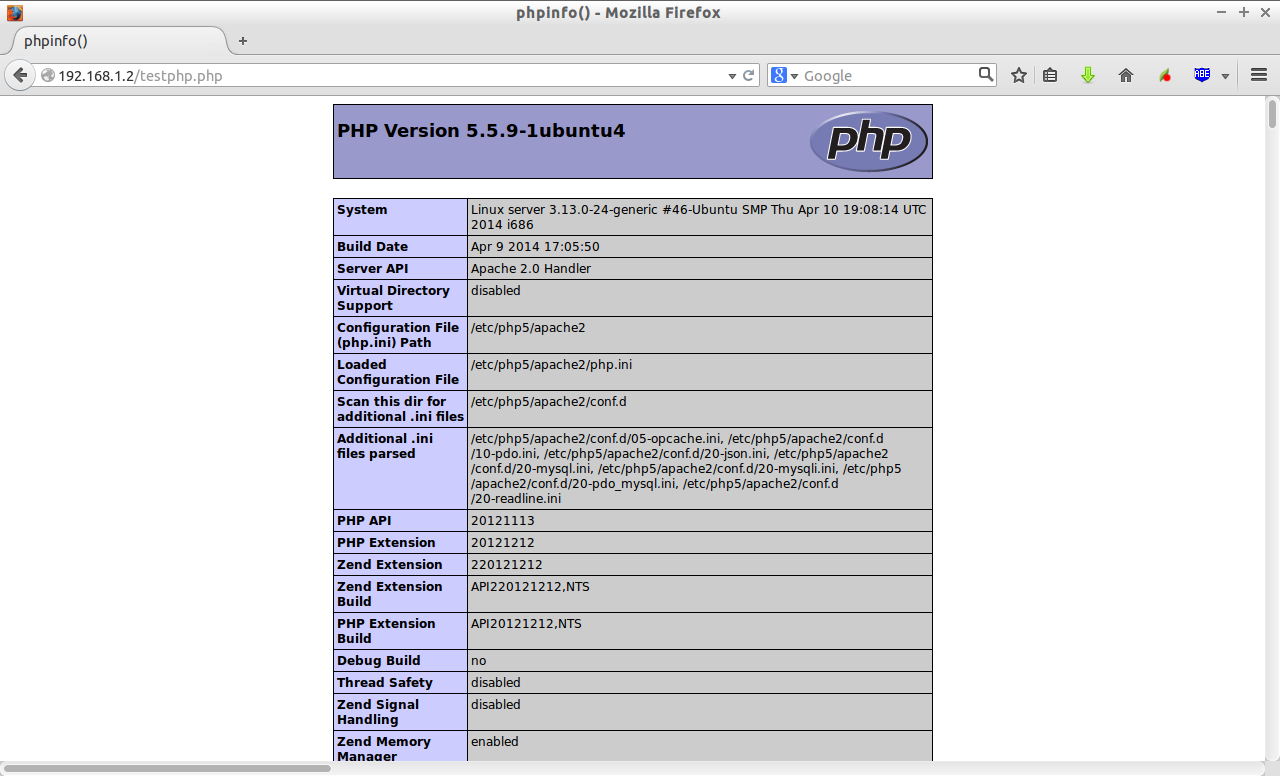1280x776 pixels.
Task: Click the API220121212,NTS value
Action: coord(530,587)
